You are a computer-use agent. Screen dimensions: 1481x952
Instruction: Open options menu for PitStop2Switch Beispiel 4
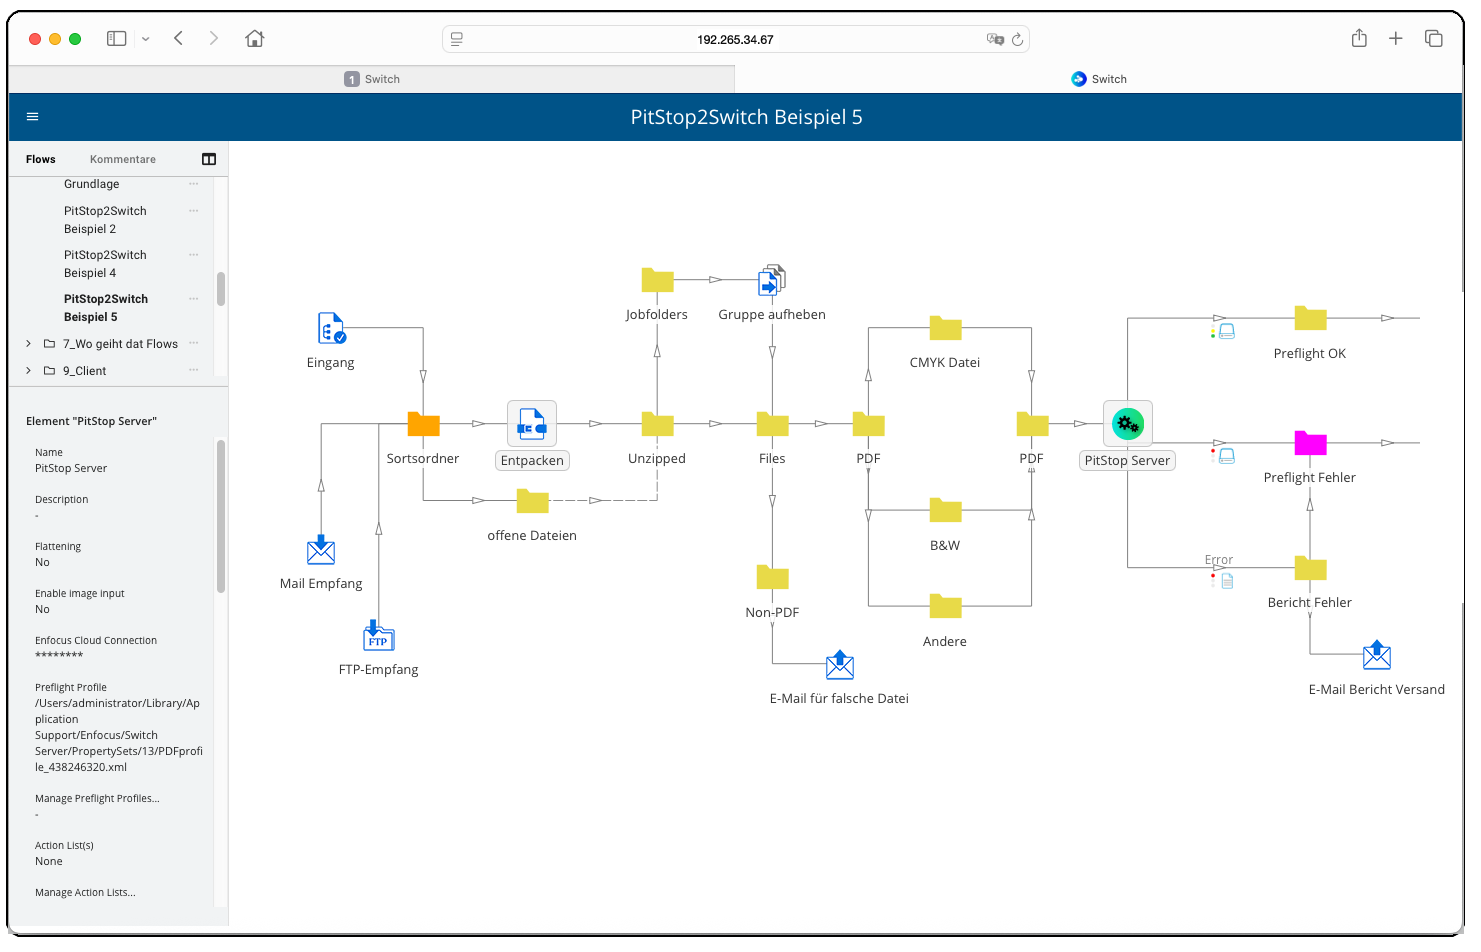193,255
